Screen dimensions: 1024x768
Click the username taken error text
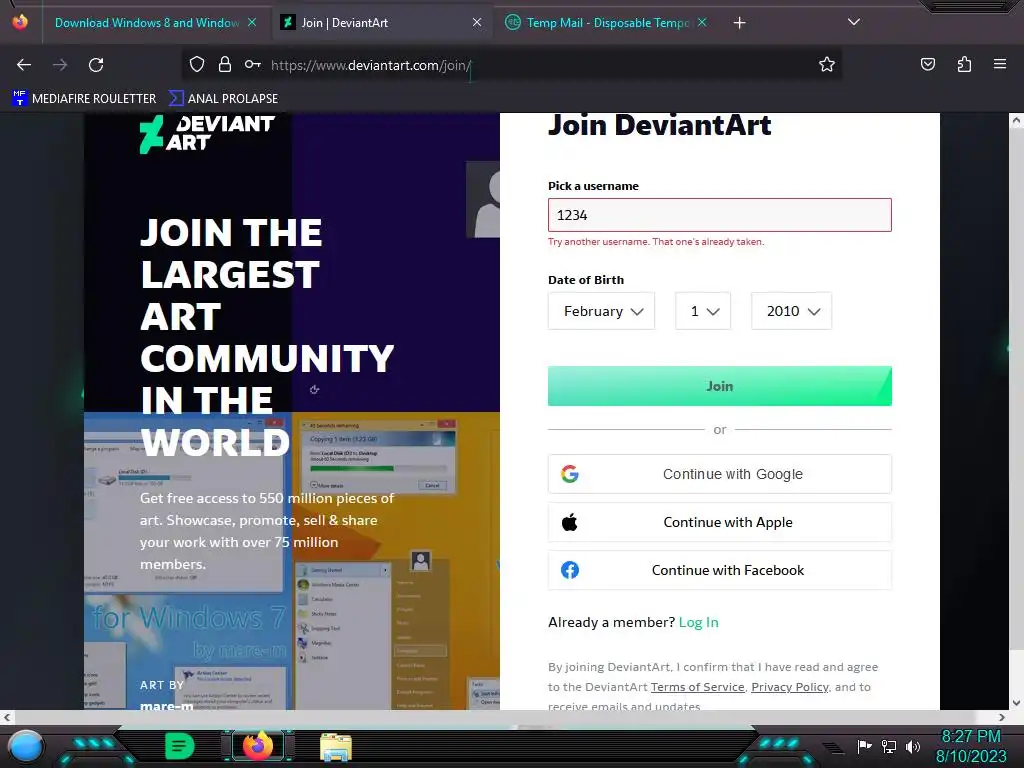coord(656,242)
